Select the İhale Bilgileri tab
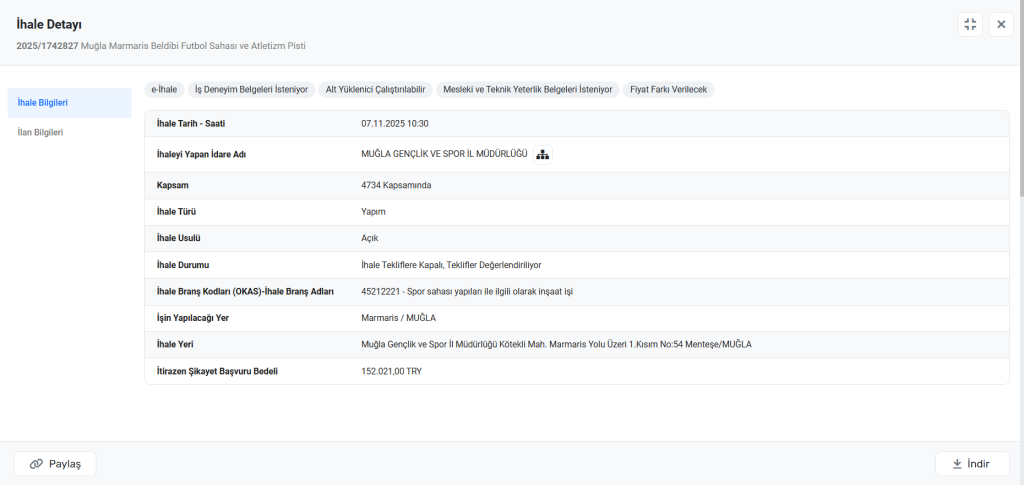 (69, 103)
